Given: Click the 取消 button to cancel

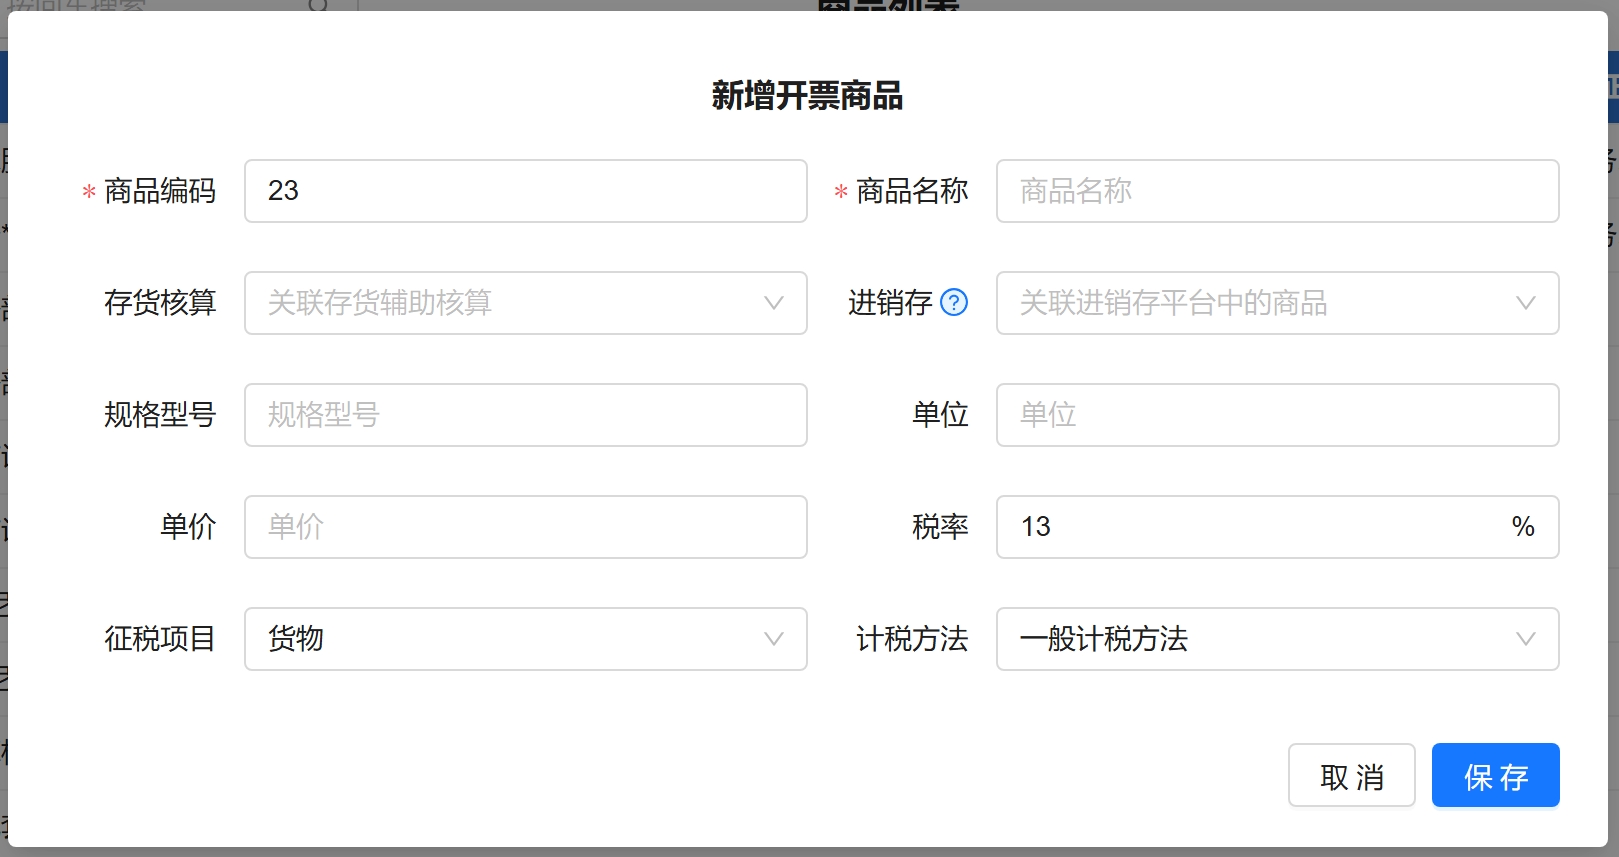Looking at the screenshot, I should (x=1351, y=775).
